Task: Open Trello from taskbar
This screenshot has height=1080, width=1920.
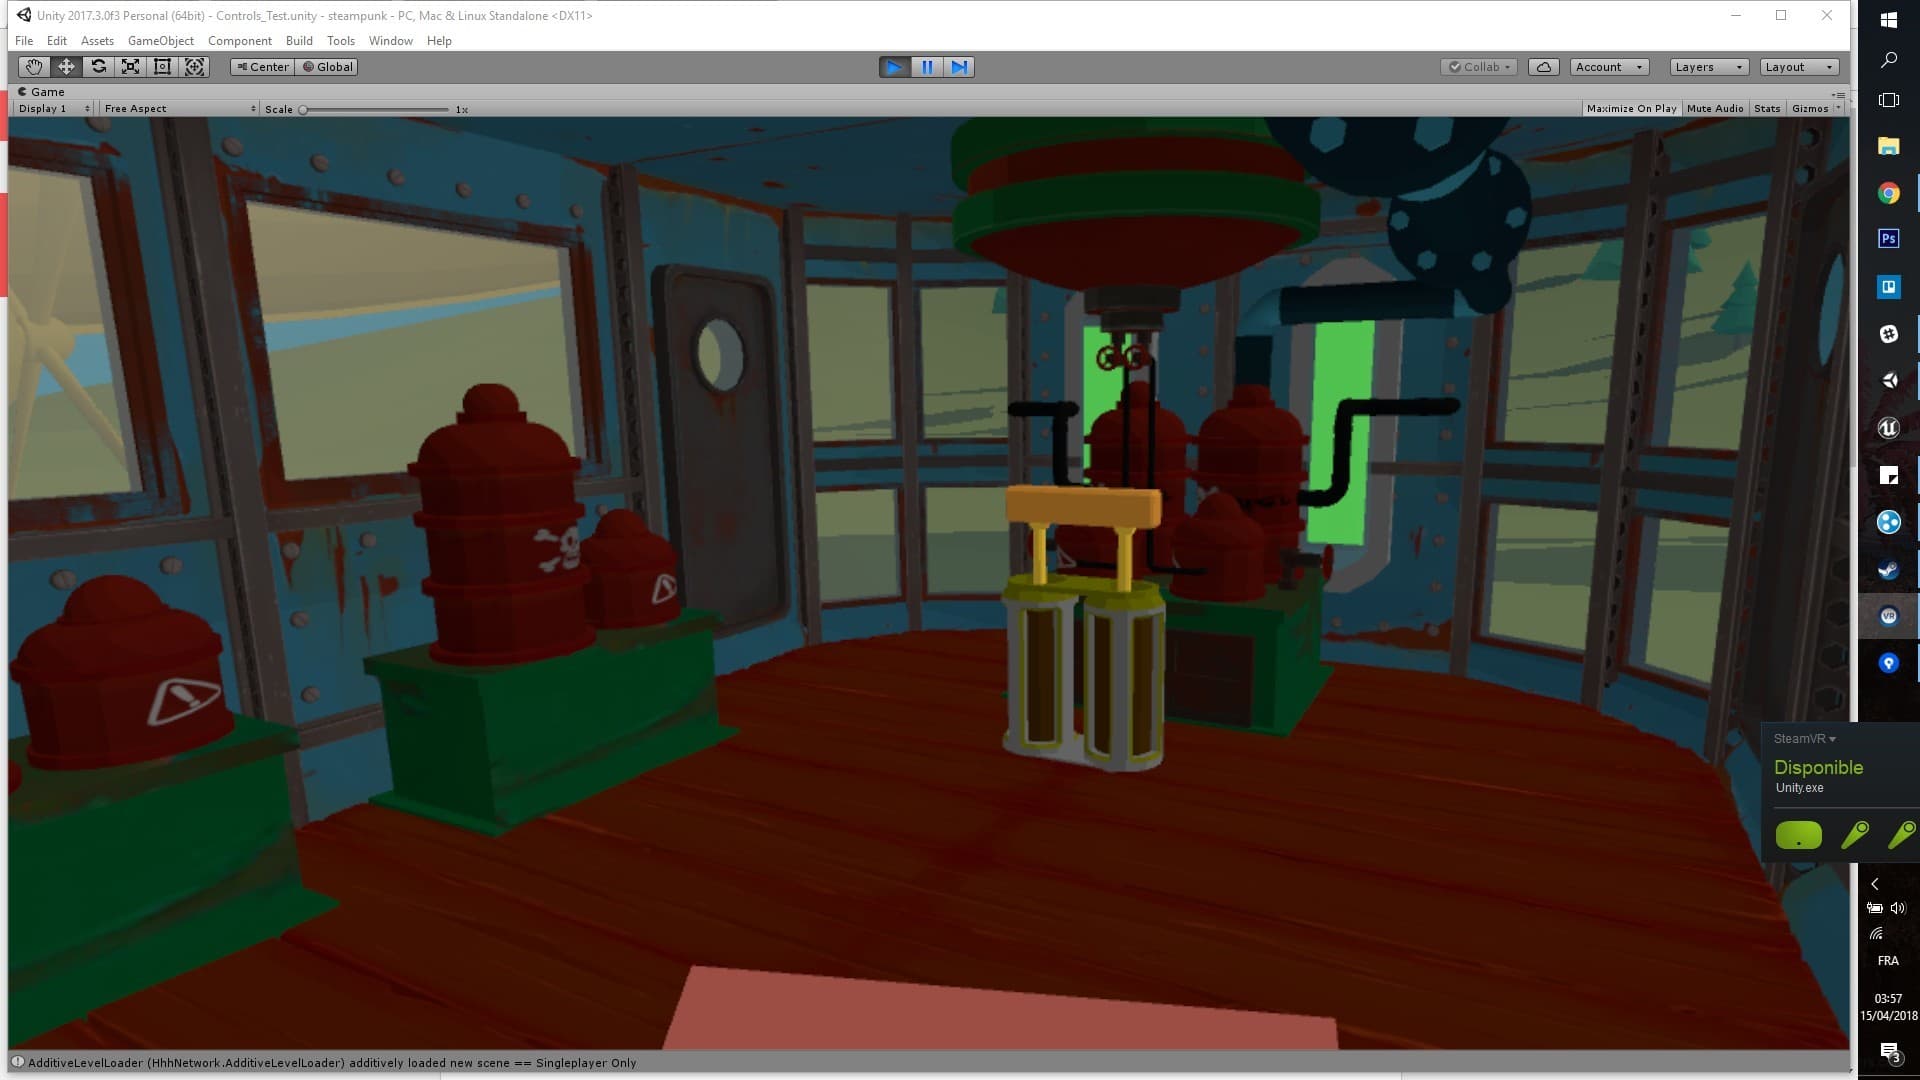Action: pos(1889,287)
